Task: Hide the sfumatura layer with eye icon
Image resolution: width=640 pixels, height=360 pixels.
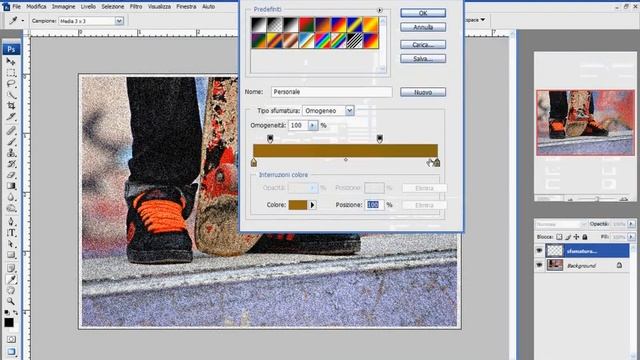Action: [x=539, y=251]
